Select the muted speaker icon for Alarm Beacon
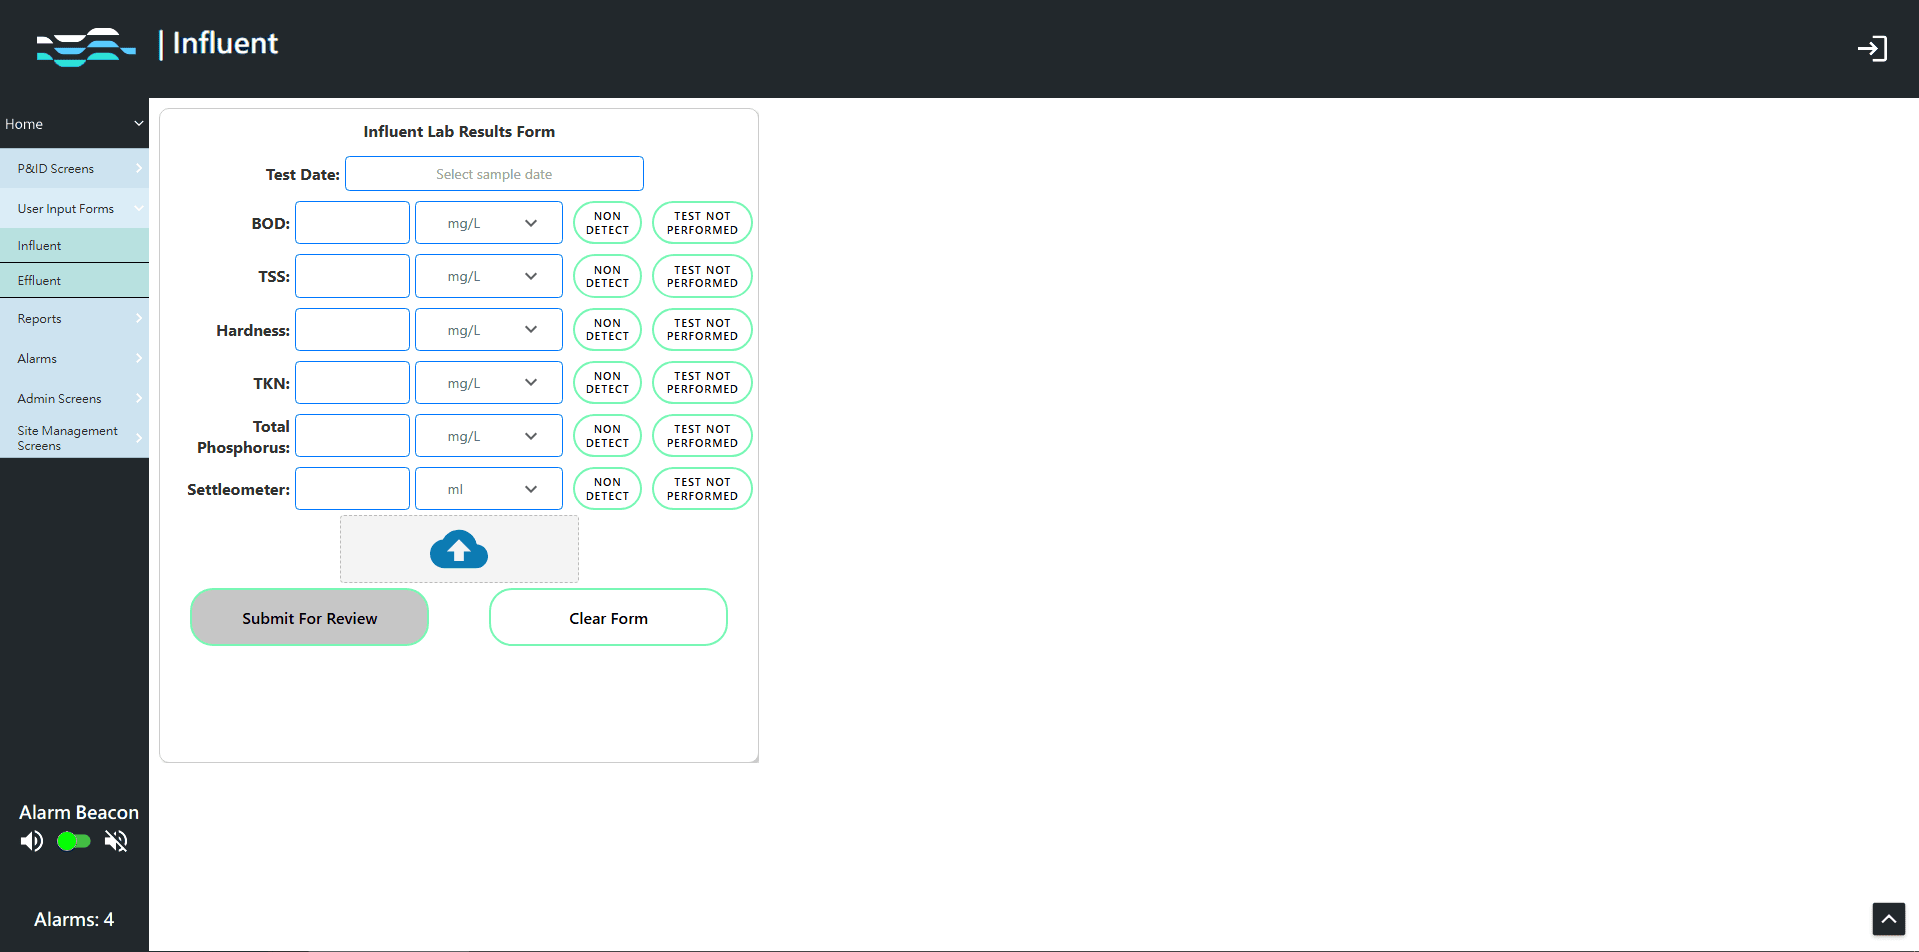 click(116, 841)
